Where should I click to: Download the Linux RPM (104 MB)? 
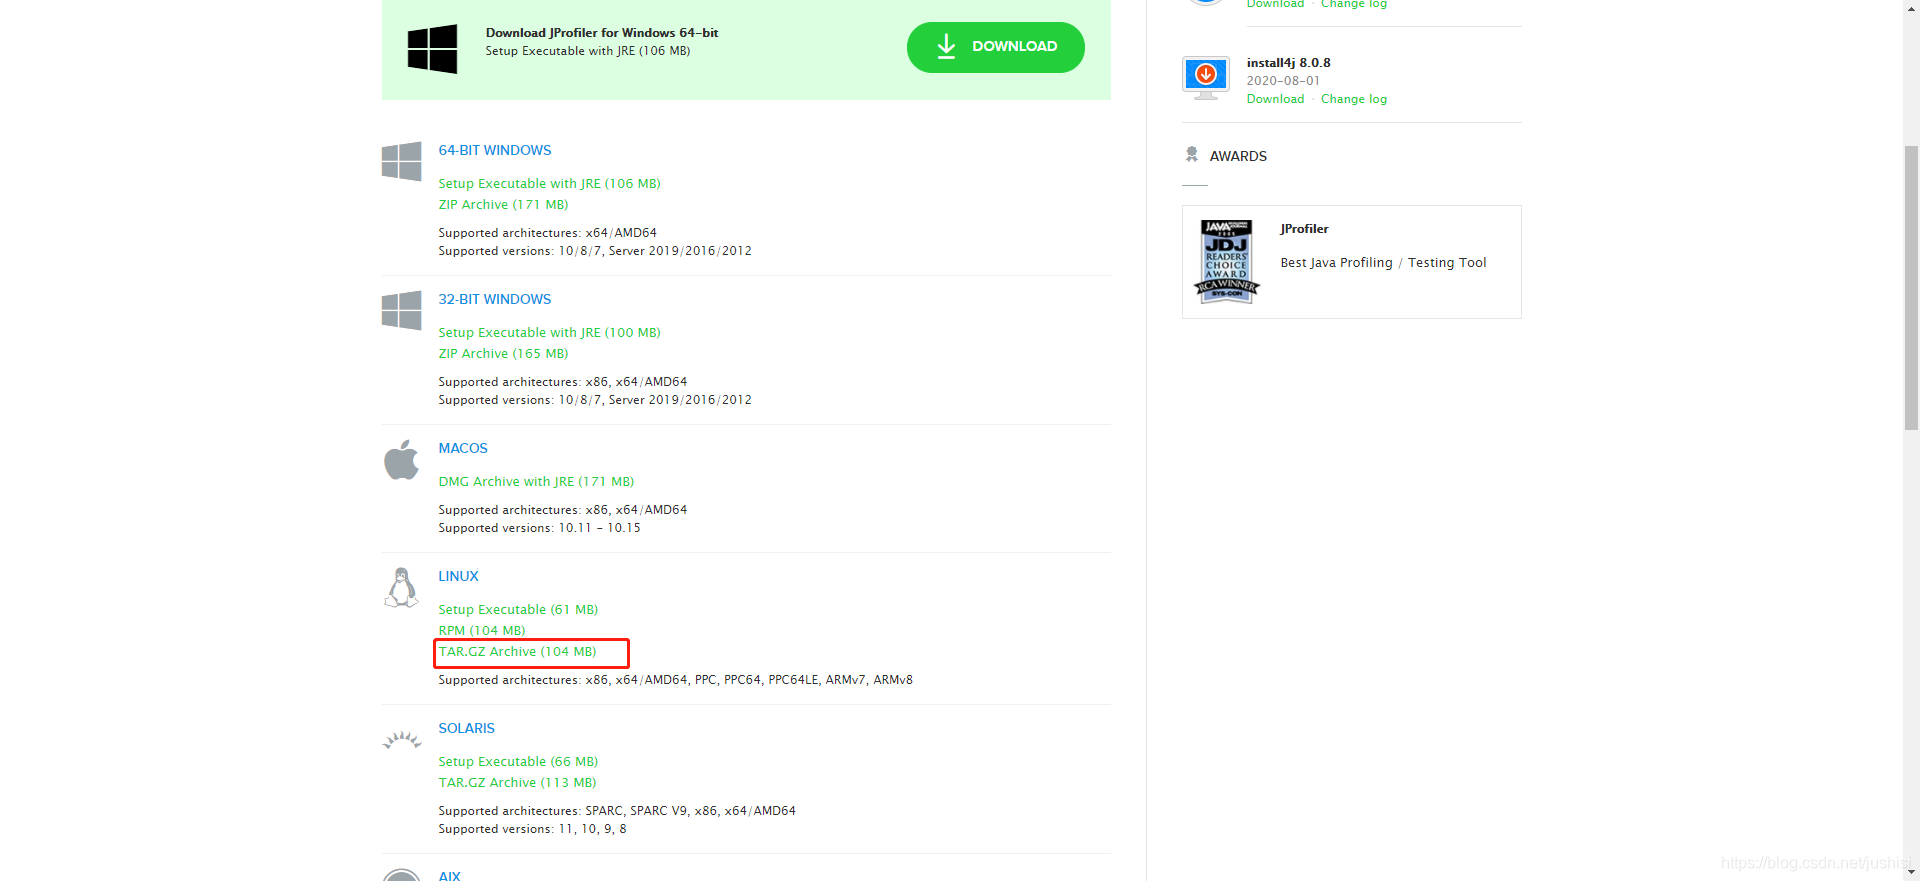pyautogui.click(x=482, y=630)
